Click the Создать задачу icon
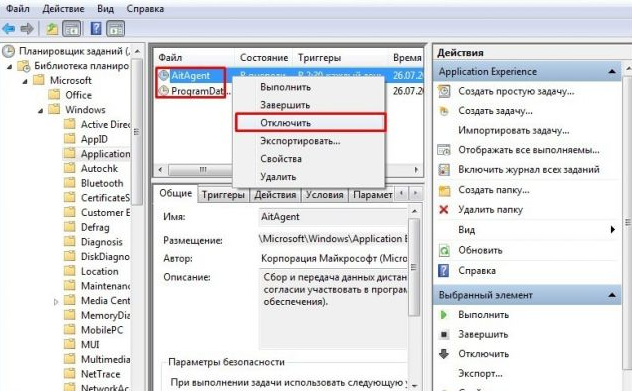Screen dimensions: 632x391 (444, 111)
